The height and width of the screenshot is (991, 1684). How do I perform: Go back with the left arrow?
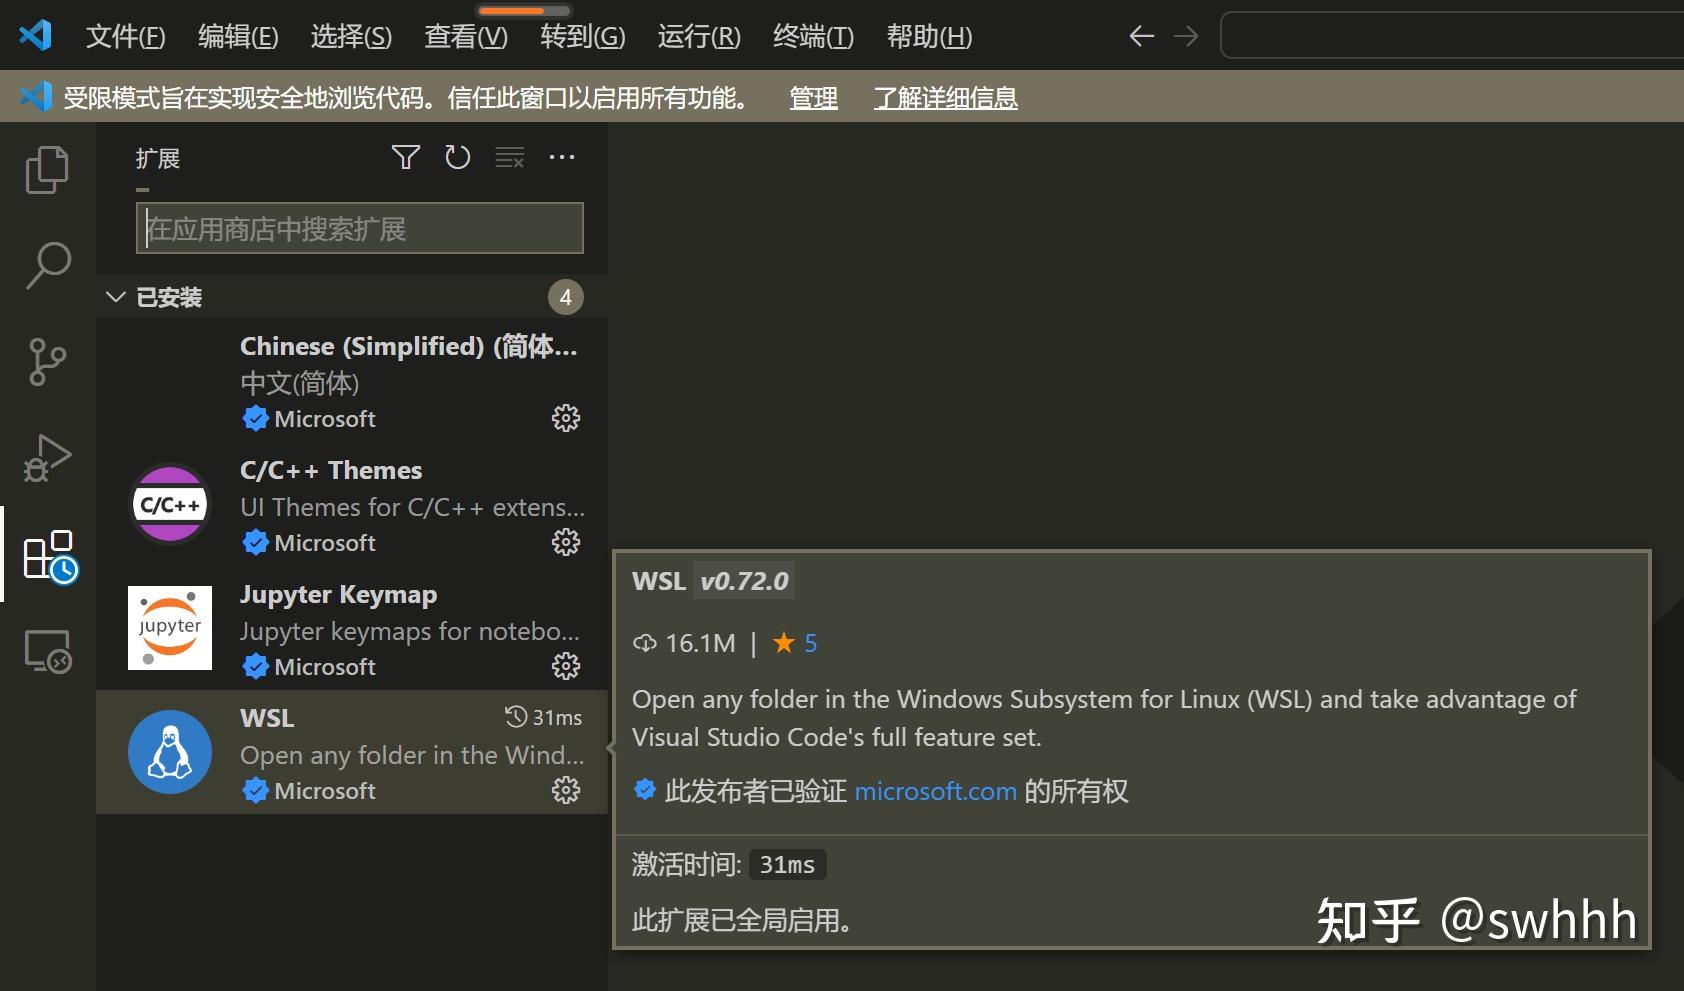[1141, 37]
